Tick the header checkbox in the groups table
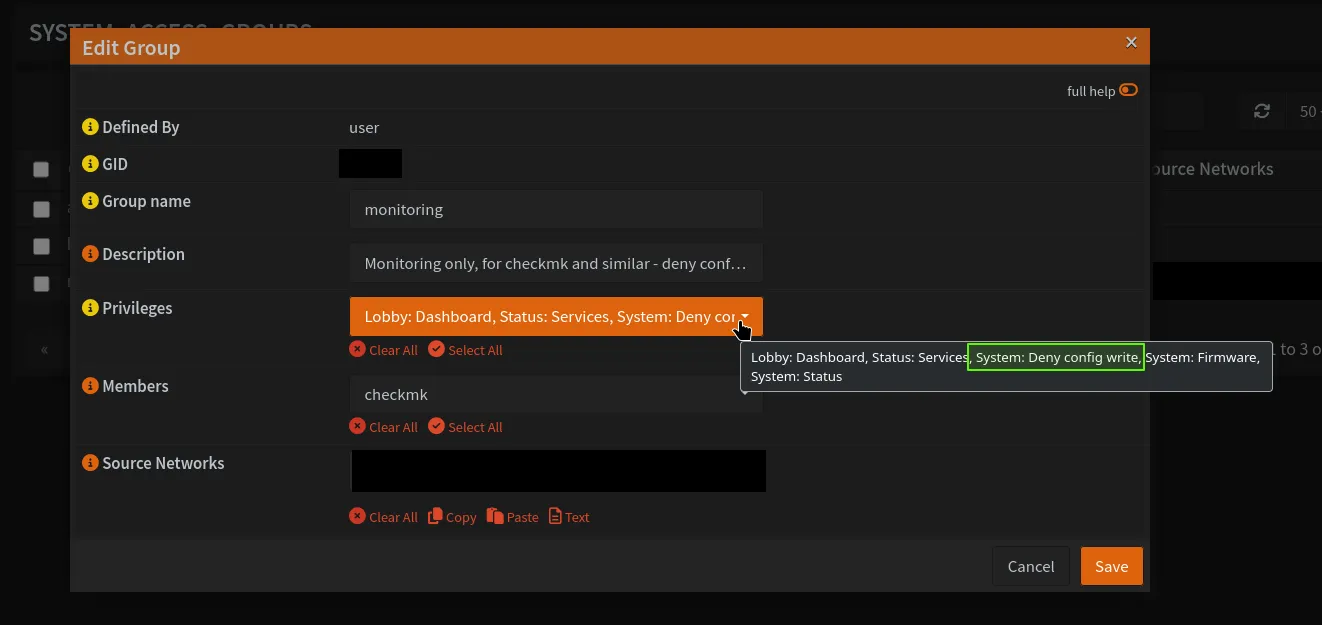 41,169
